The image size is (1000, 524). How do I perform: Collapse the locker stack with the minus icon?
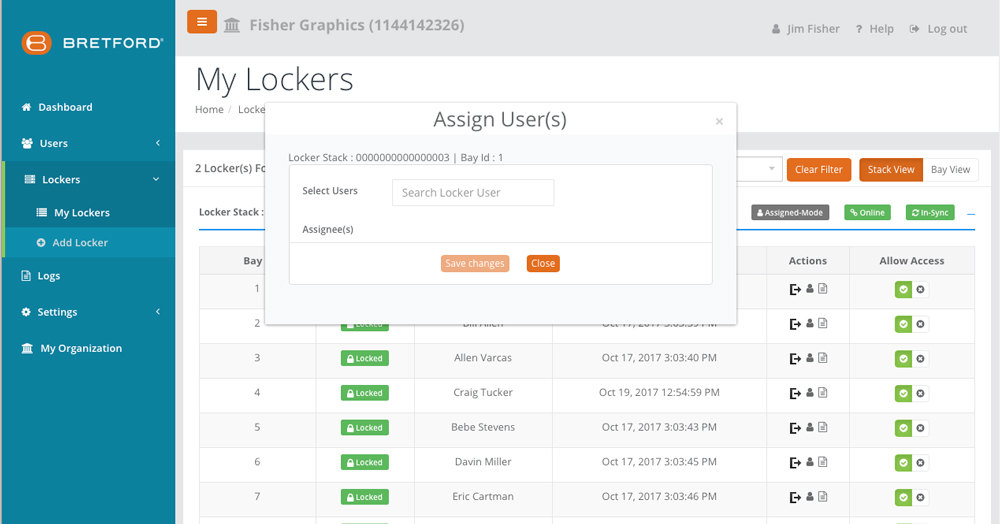pos(971,214)
